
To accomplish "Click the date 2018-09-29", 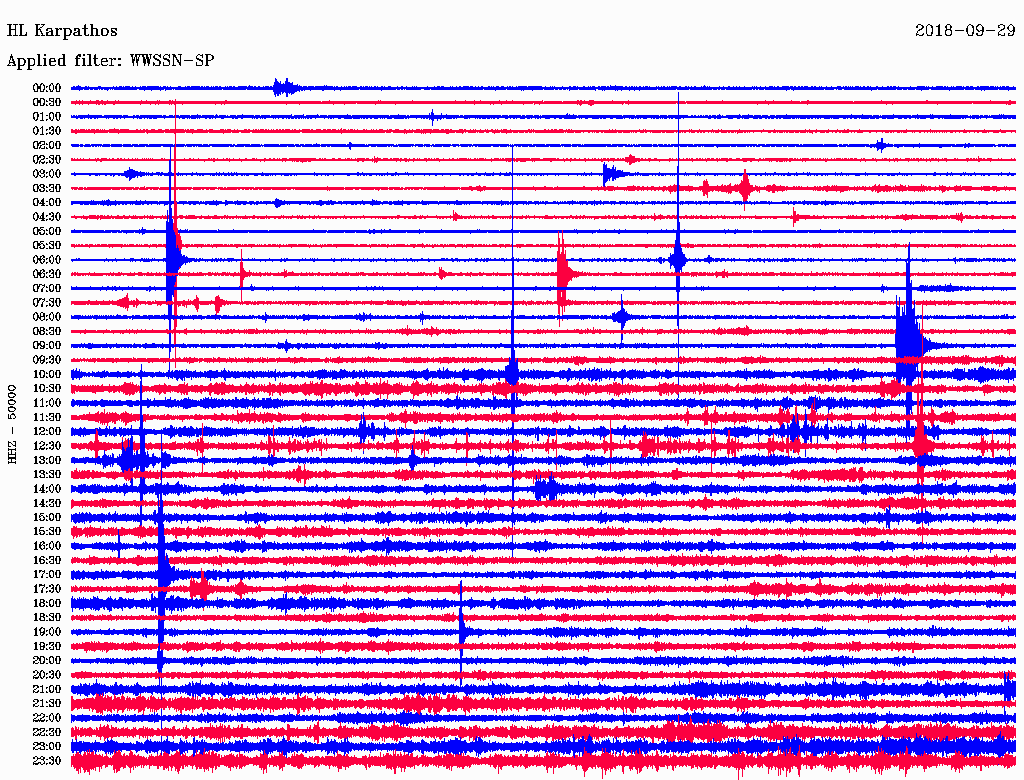I will tap(965, 30).
